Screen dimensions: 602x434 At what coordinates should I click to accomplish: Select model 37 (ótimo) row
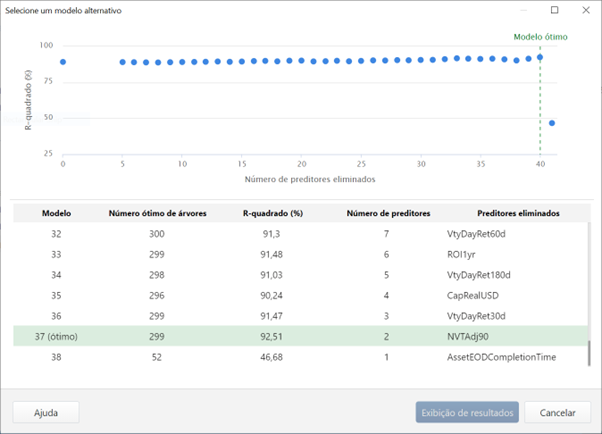[300, 337]
